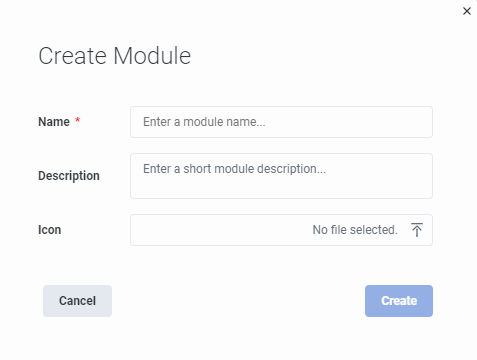Click the 'Create Module' heading text

[115, 56]
